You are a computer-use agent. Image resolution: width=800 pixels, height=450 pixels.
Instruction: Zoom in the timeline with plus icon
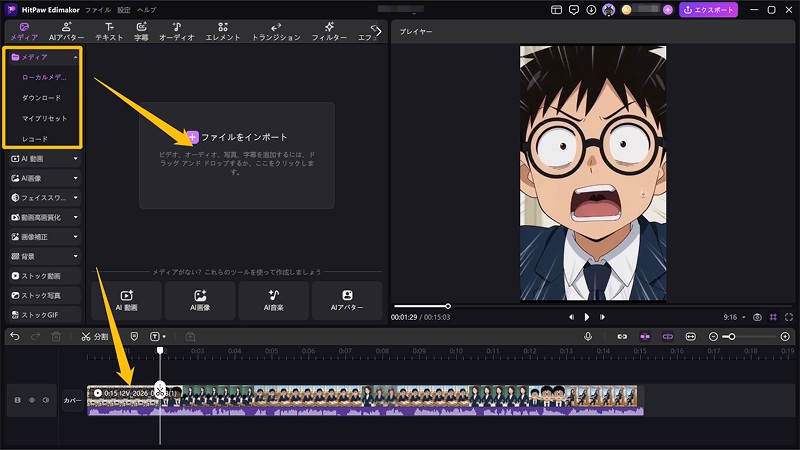785,337
